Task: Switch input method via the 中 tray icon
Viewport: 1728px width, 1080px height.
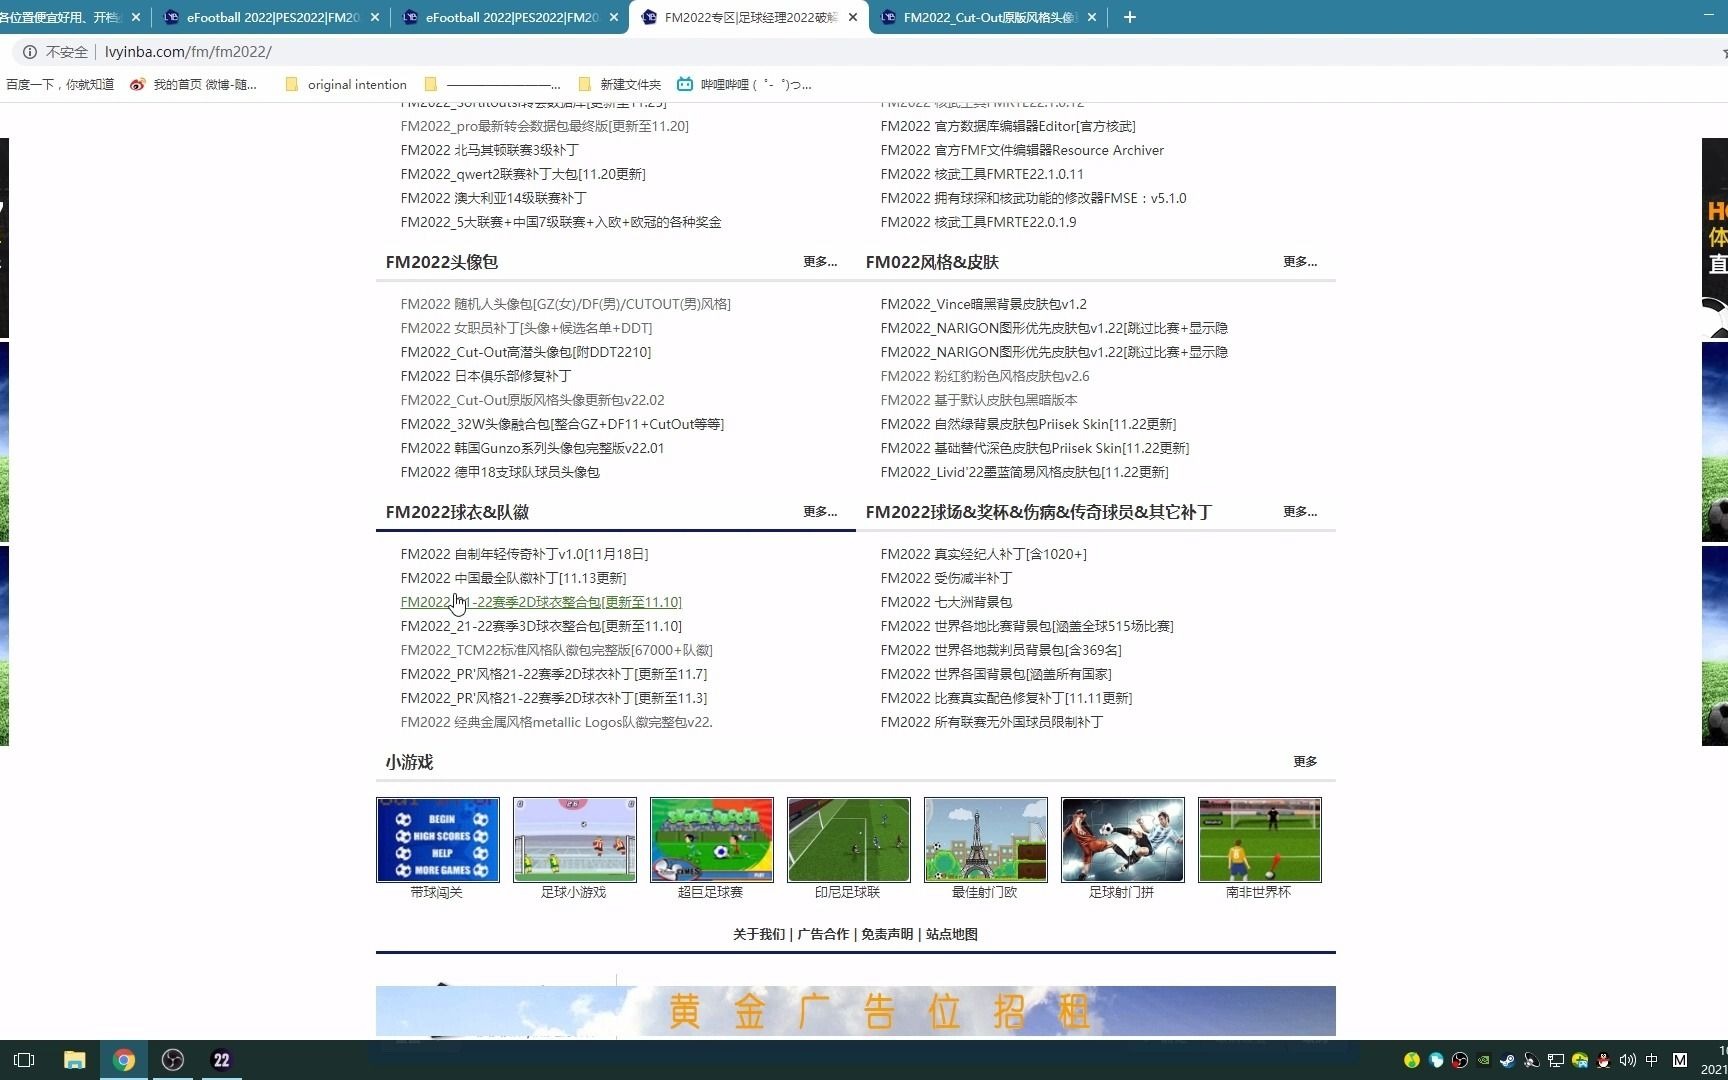Action: click(1651, 1061)
